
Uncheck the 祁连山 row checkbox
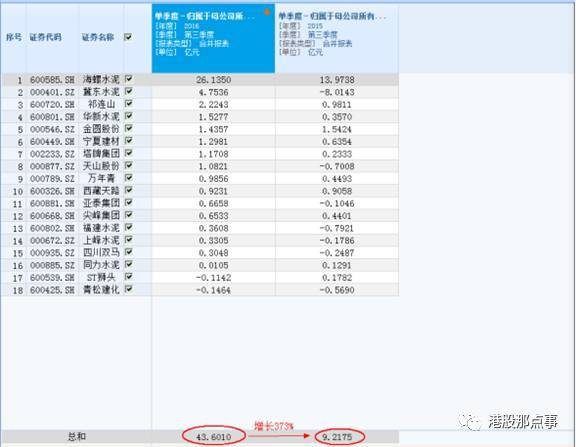129,104
